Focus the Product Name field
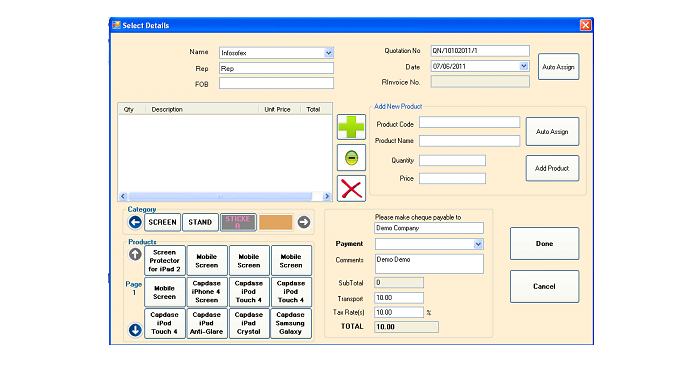700x371 pixels. point(469,141)
